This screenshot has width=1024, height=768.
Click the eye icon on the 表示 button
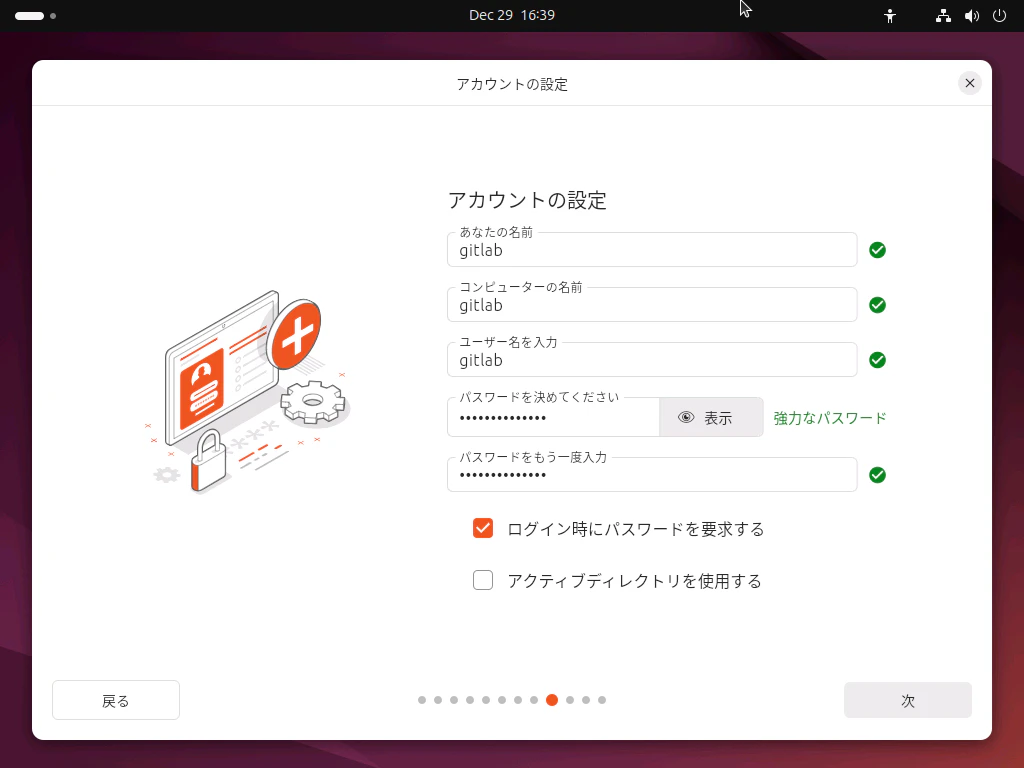[686, 417]
